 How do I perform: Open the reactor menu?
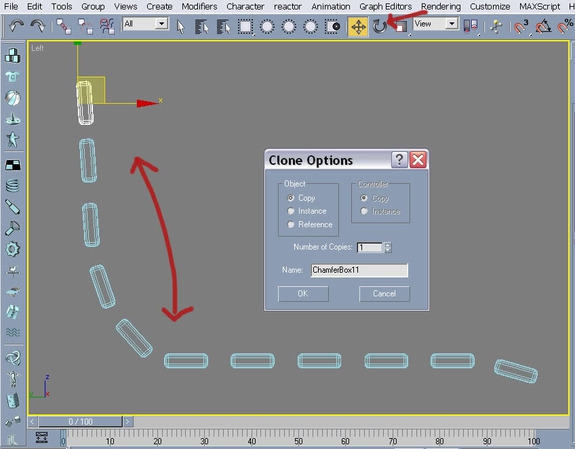(x=288, y=7)
